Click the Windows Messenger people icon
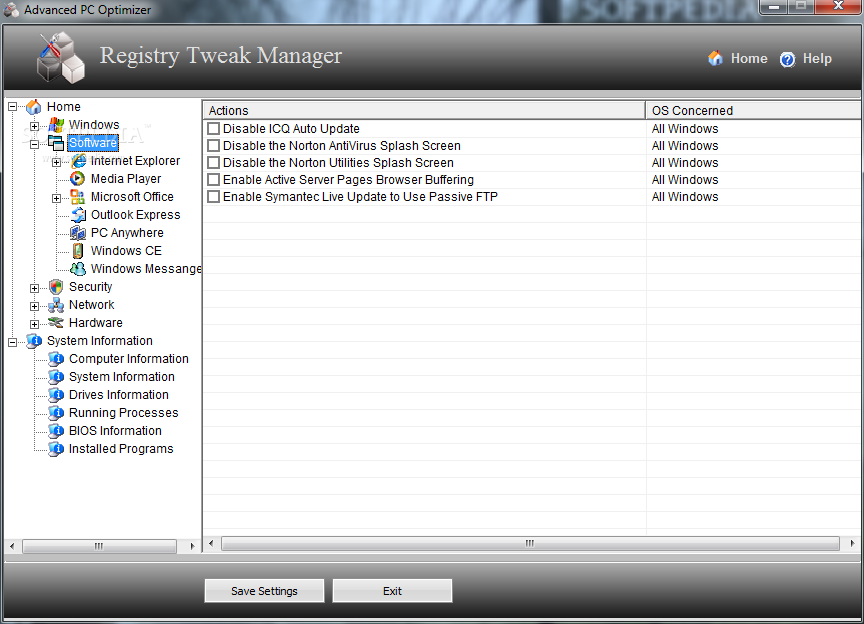Viewport: 864px width, 624px height. [x=78, y=268]
